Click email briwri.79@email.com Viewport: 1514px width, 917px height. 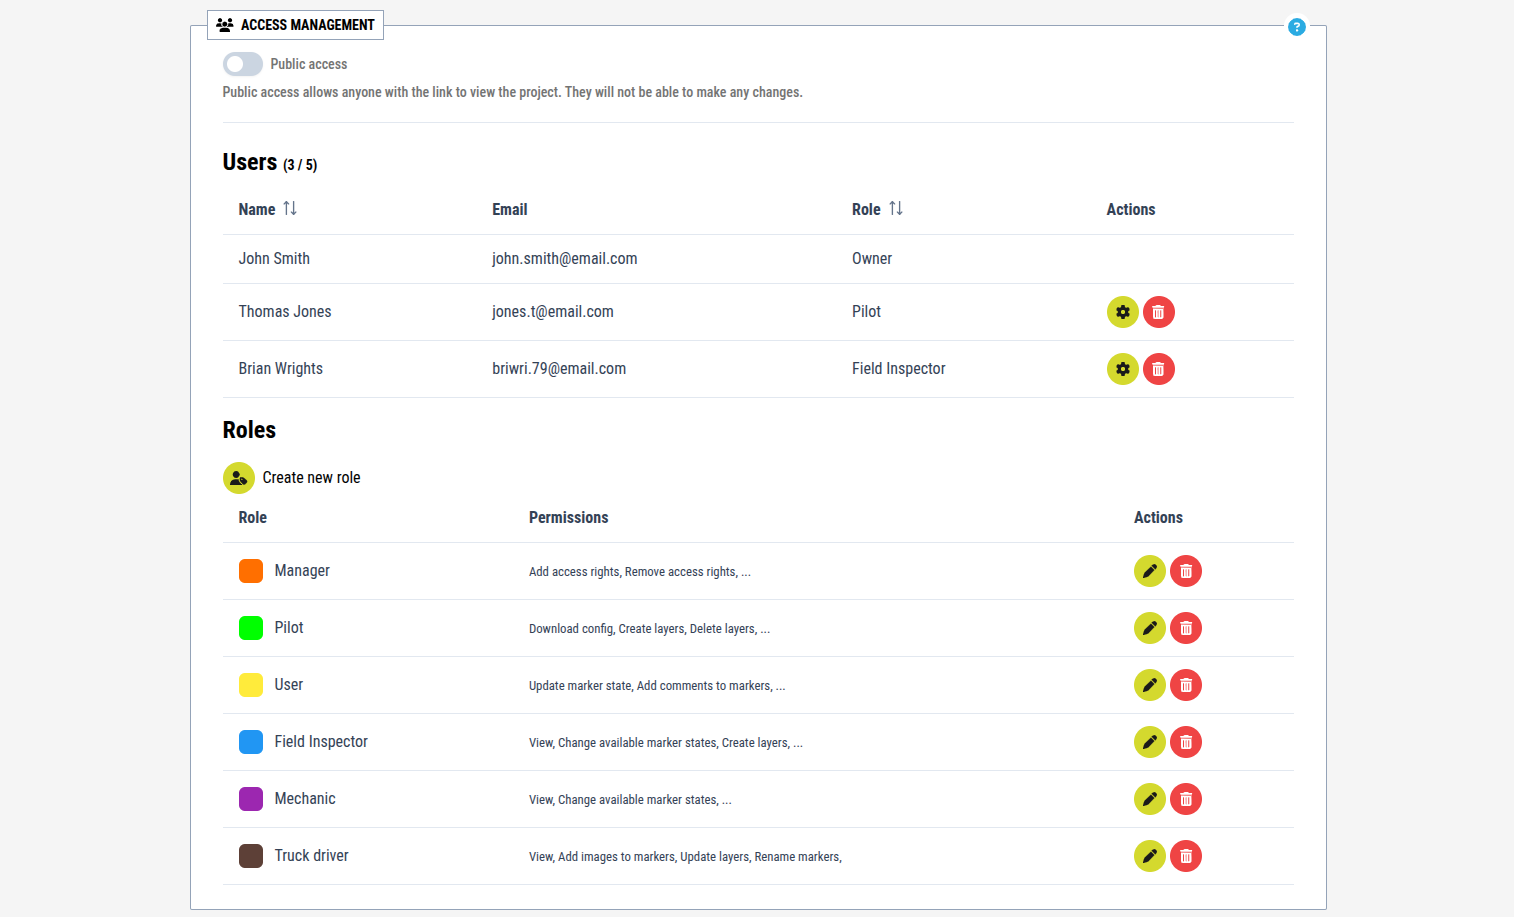tap(559, 369)
